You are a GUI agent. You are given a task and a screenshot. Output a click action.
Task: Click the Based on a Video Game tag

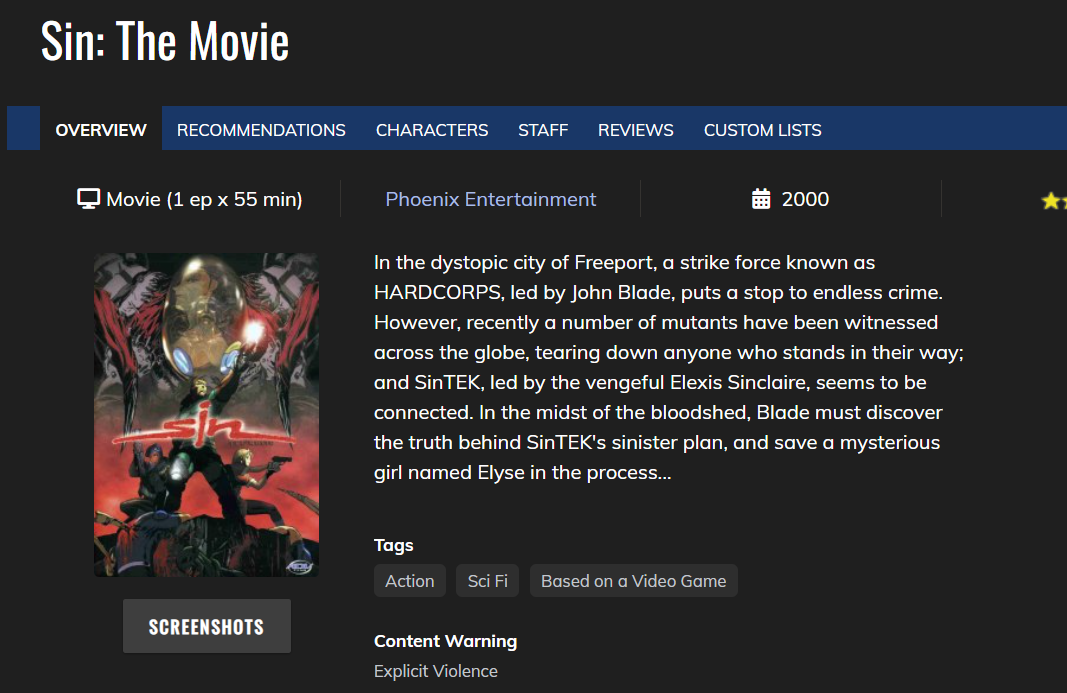pyautogui.click(x=634, y=581)
